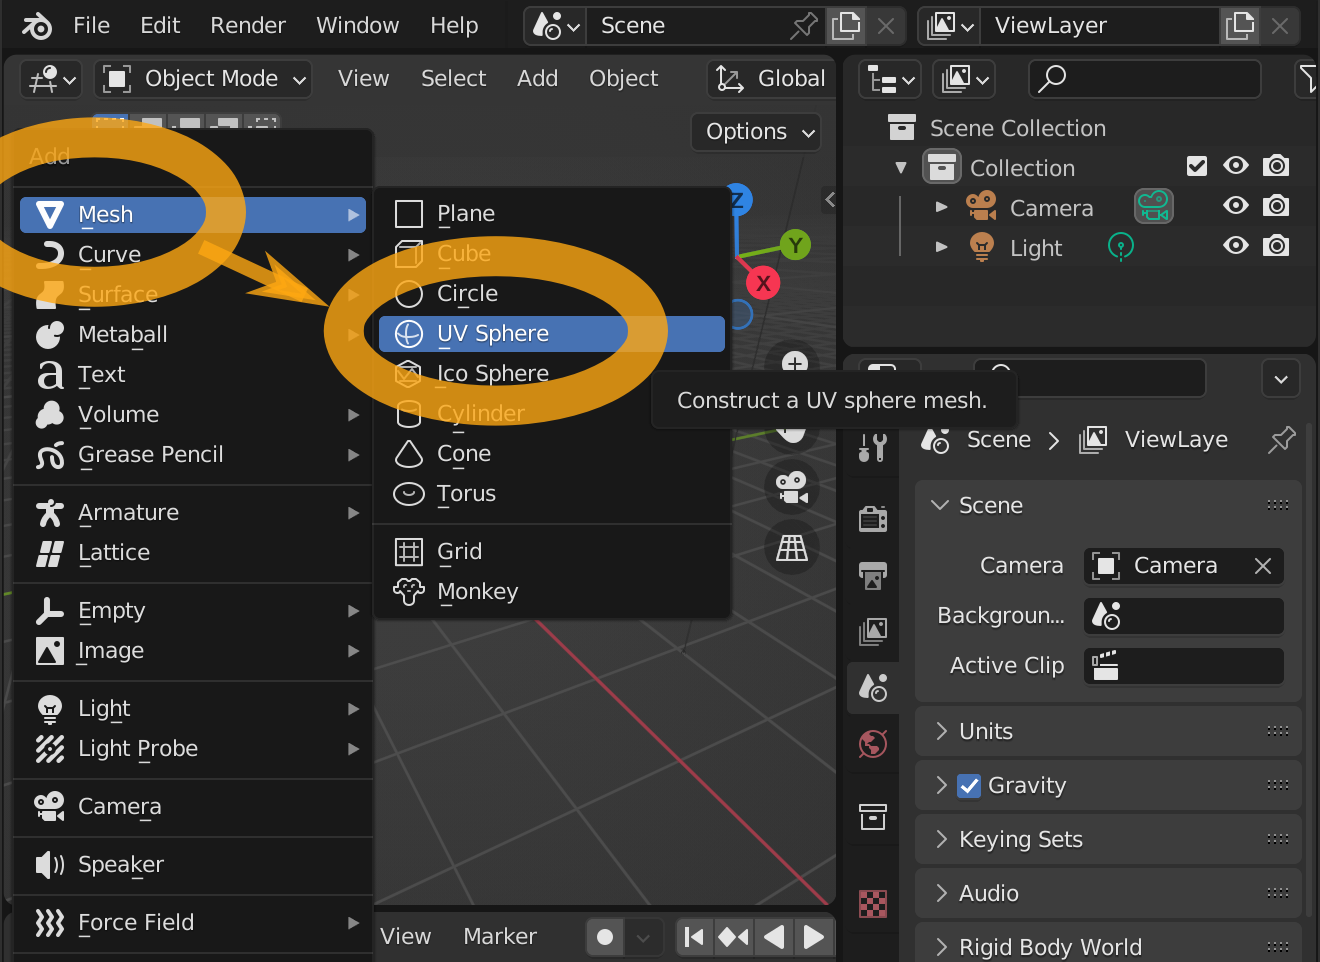Viewport: 1320px width, 962px height.
Task: Open the Edit menu
Action: coord(160,26)
